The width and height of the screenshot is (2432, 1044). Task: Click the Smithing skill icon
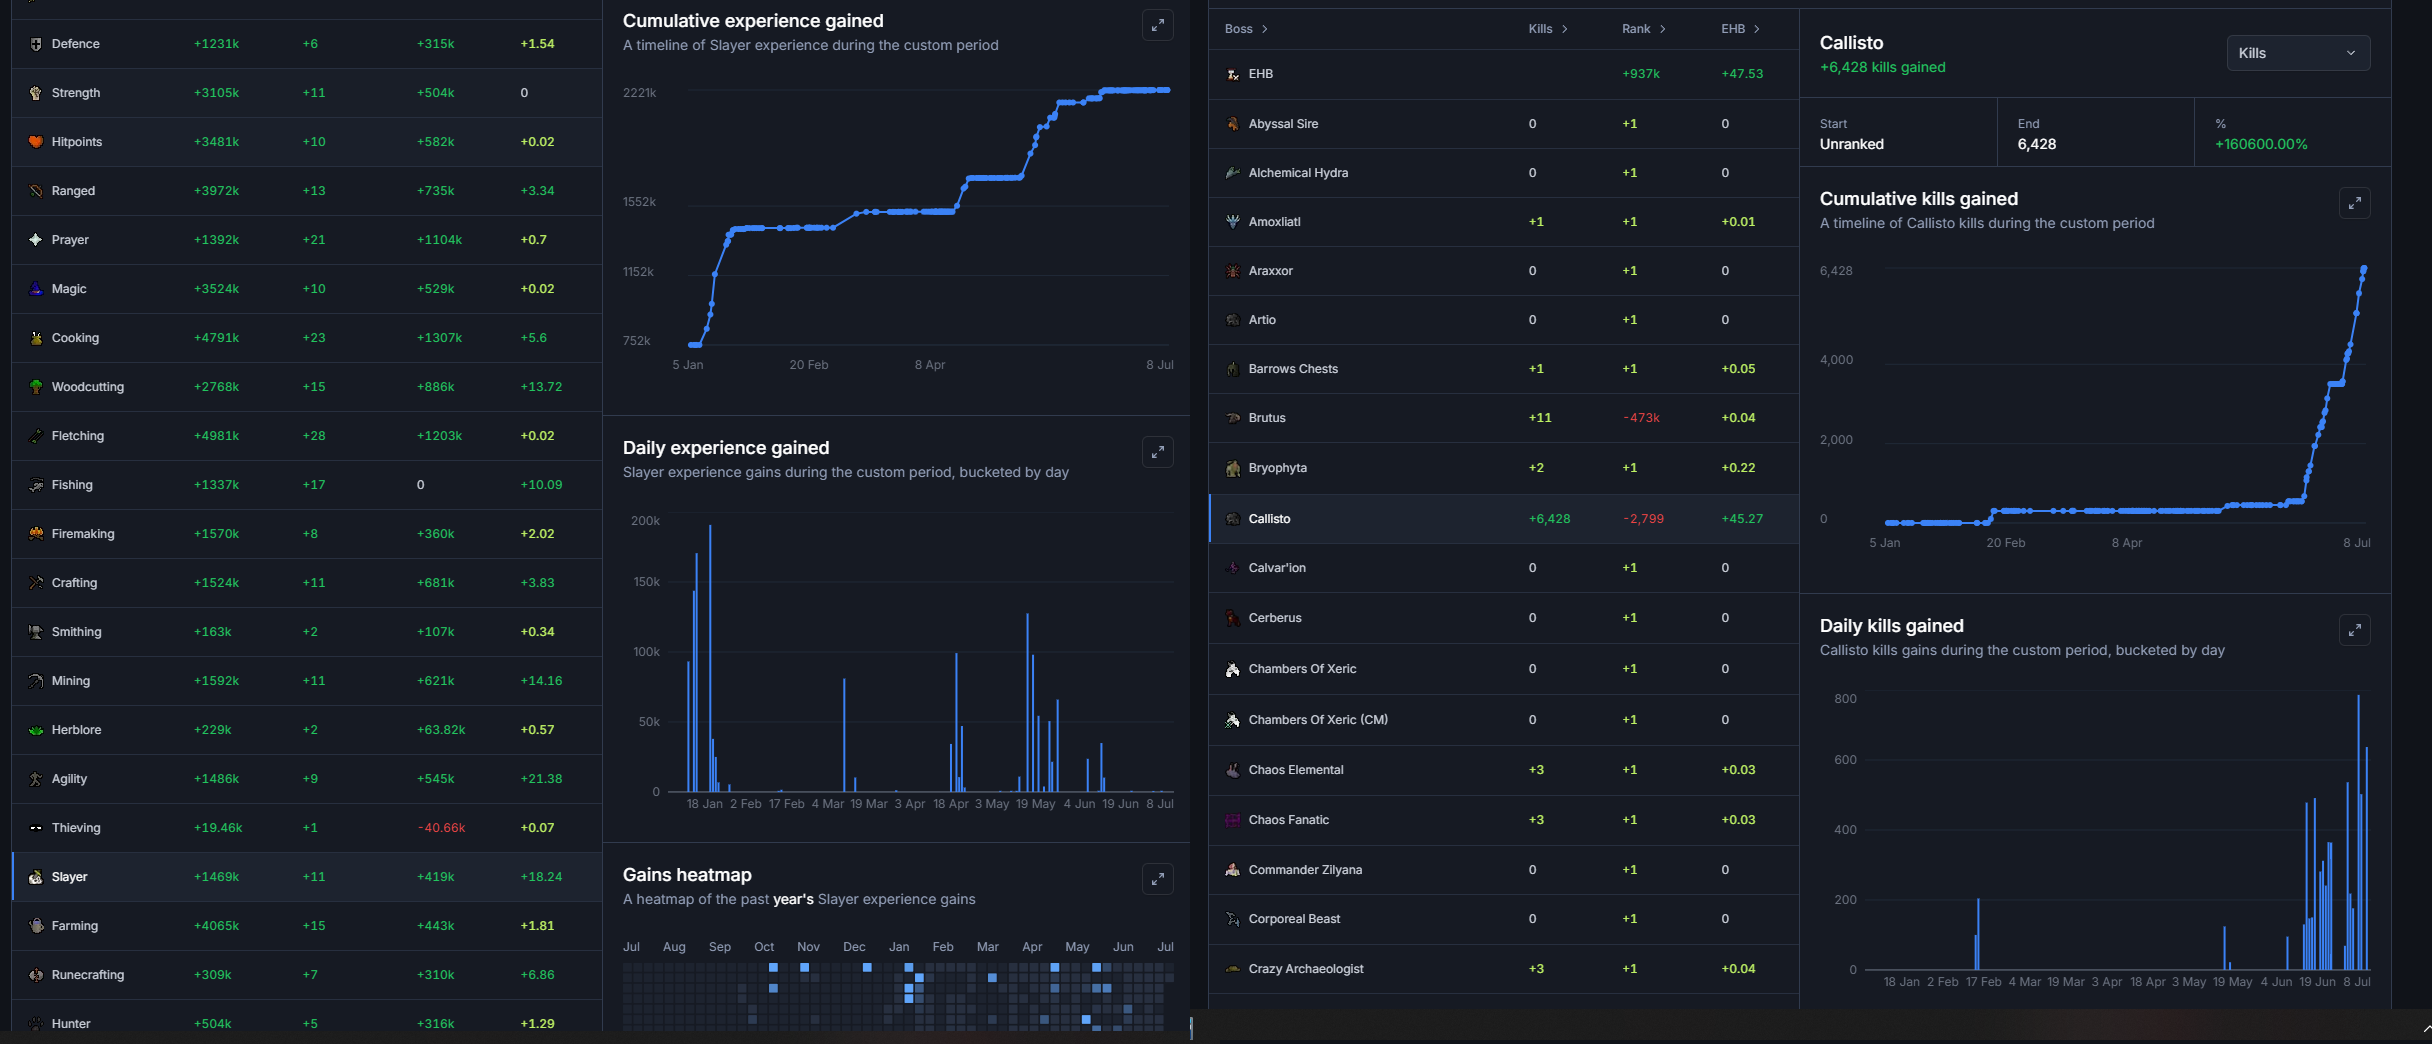coord(36,632)
